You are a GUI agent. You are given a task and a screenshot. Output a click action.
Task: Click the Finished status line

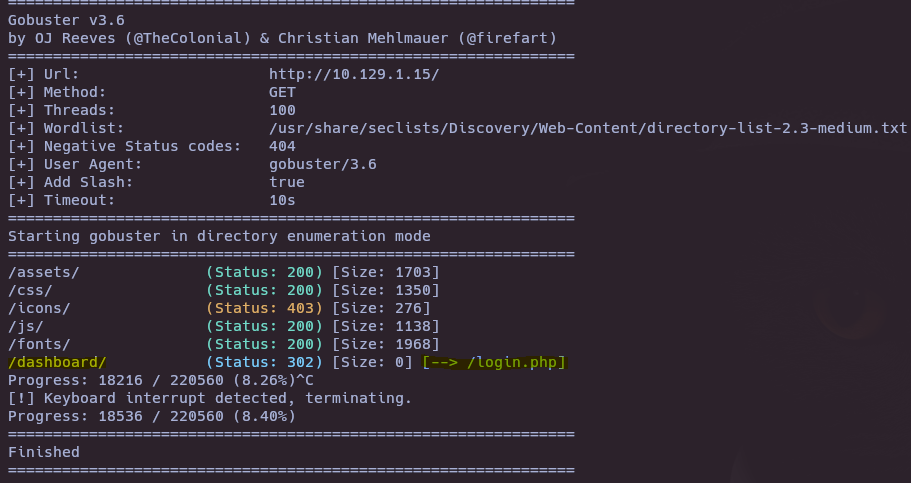pos(44,452)
